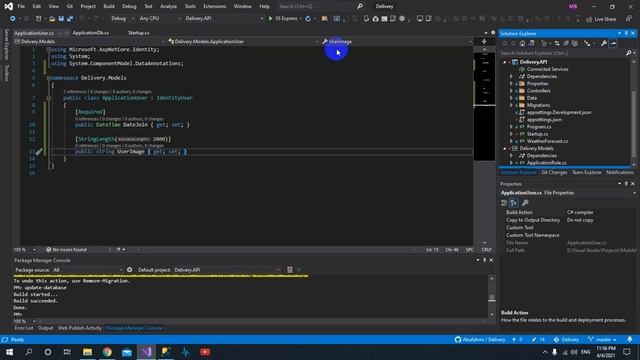Click the wrench Properties icon in Solution Explorer

coord(604,43)
